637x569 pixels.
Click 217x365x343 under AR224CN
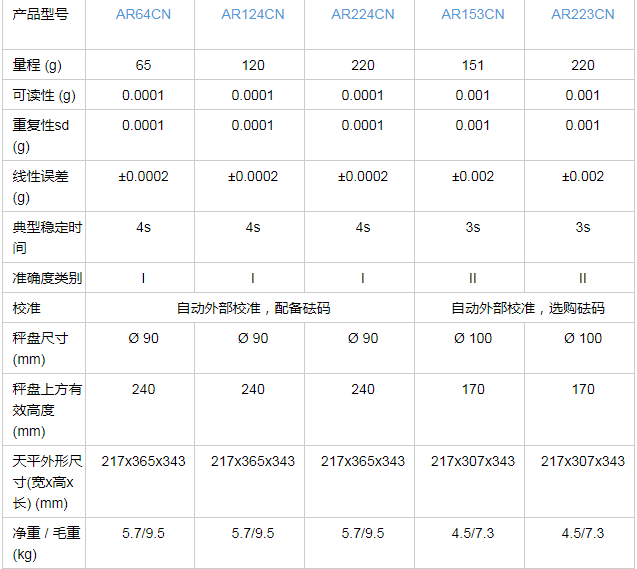(x=363, y=461)
